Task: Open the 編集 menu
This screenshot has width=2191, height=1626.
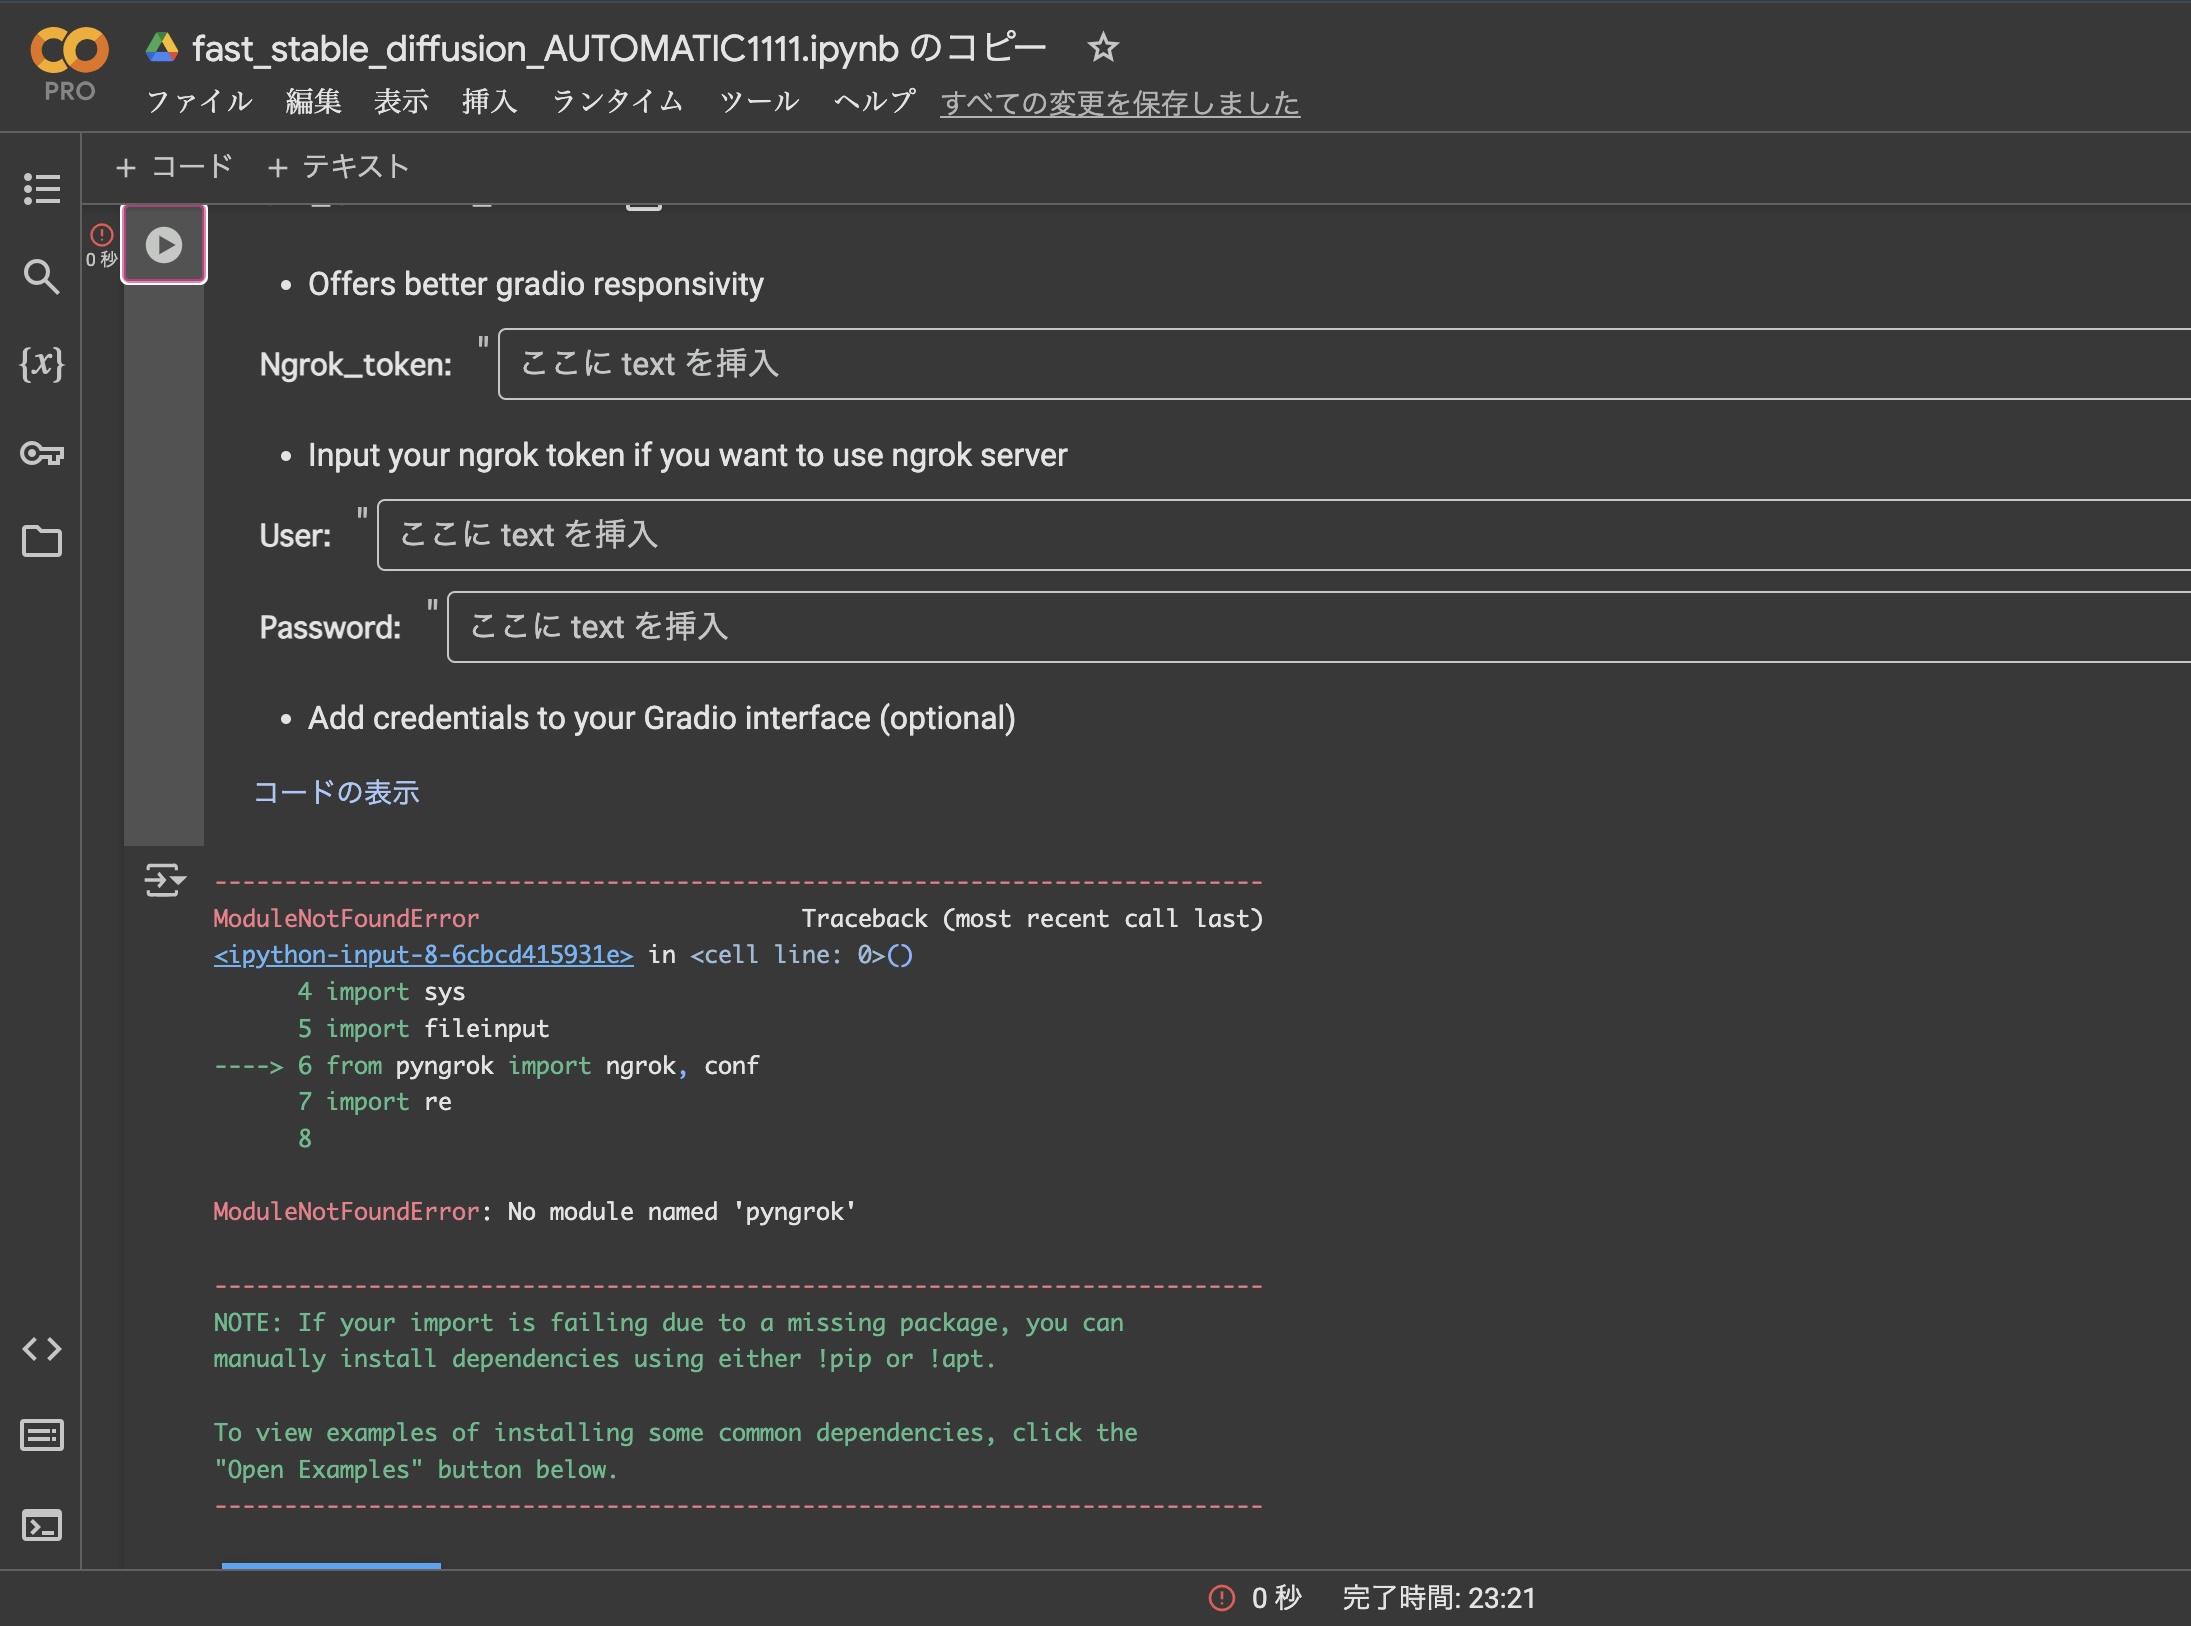Action: tap(313, 102)
